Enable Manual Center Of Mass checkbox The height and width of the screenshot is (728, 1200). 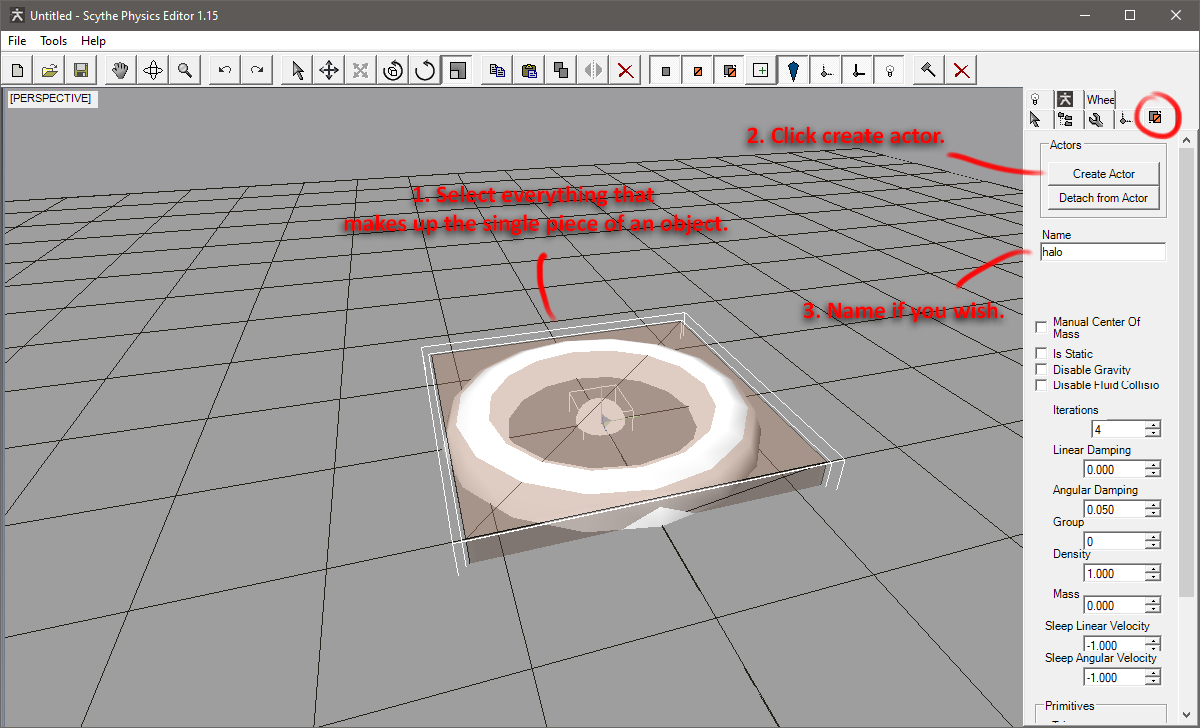click(x=1042, y=328)
